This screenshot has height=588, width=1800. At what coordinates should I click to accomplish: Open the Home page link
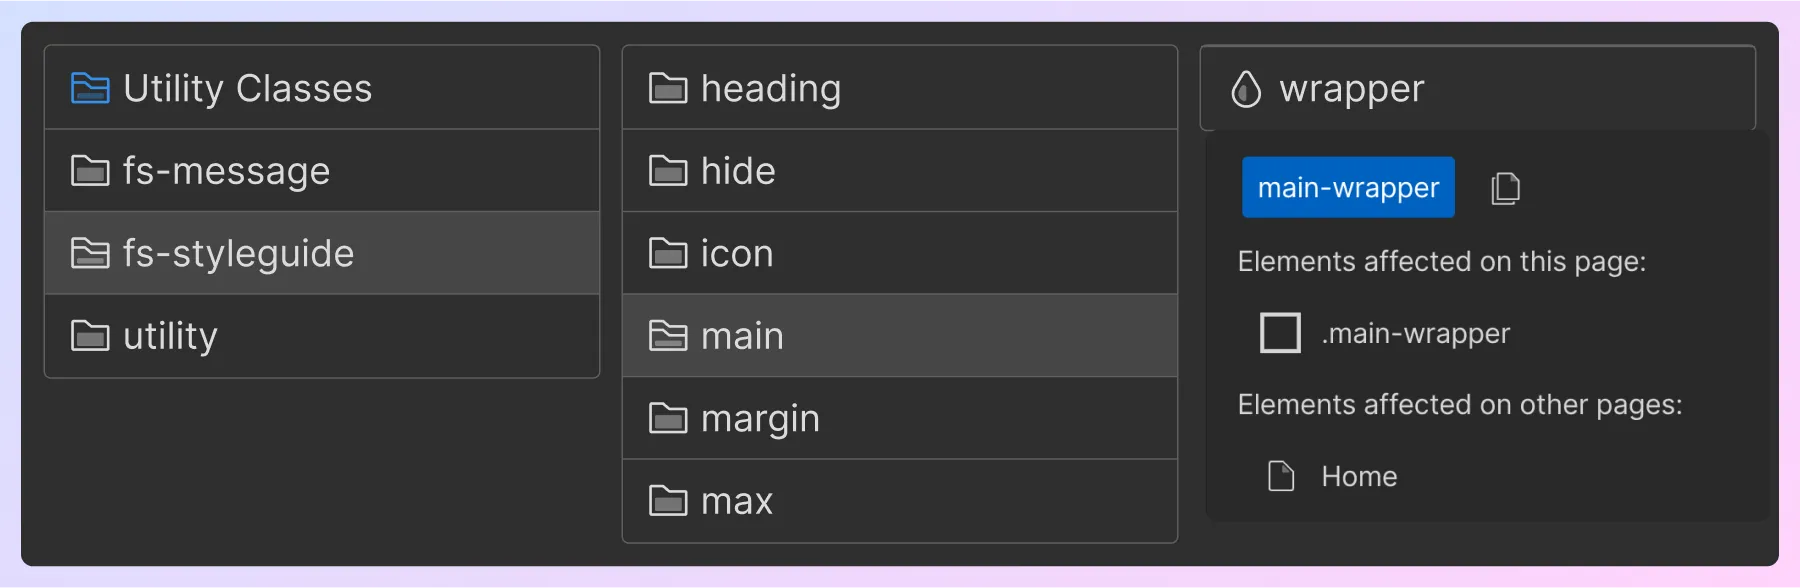1358,476
